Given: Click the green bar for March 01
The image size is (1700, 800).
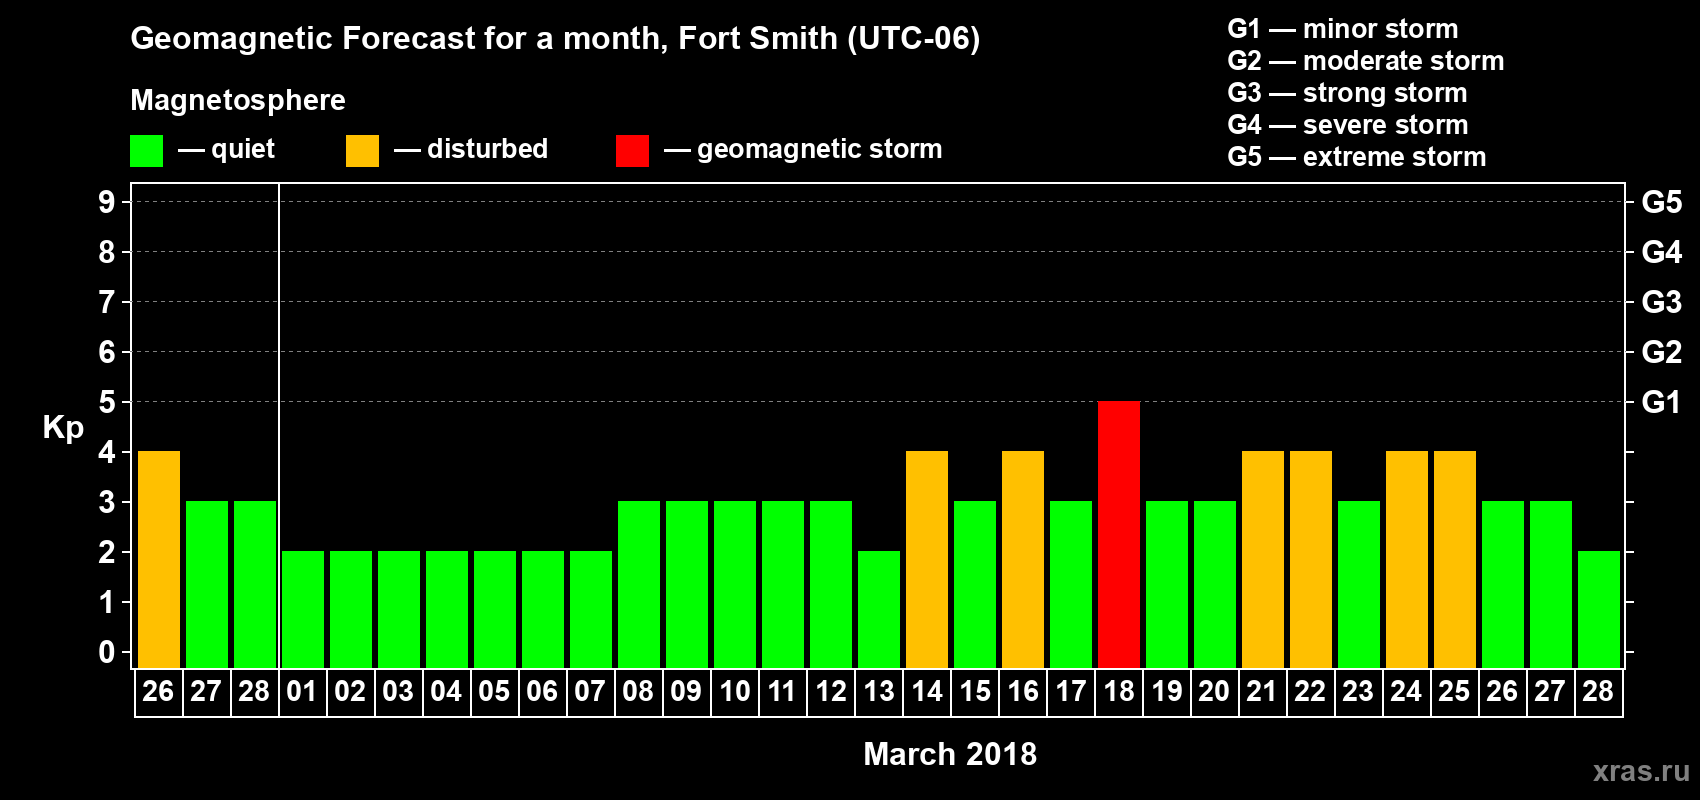Looking at the screenshot, I should click(303, 609).
